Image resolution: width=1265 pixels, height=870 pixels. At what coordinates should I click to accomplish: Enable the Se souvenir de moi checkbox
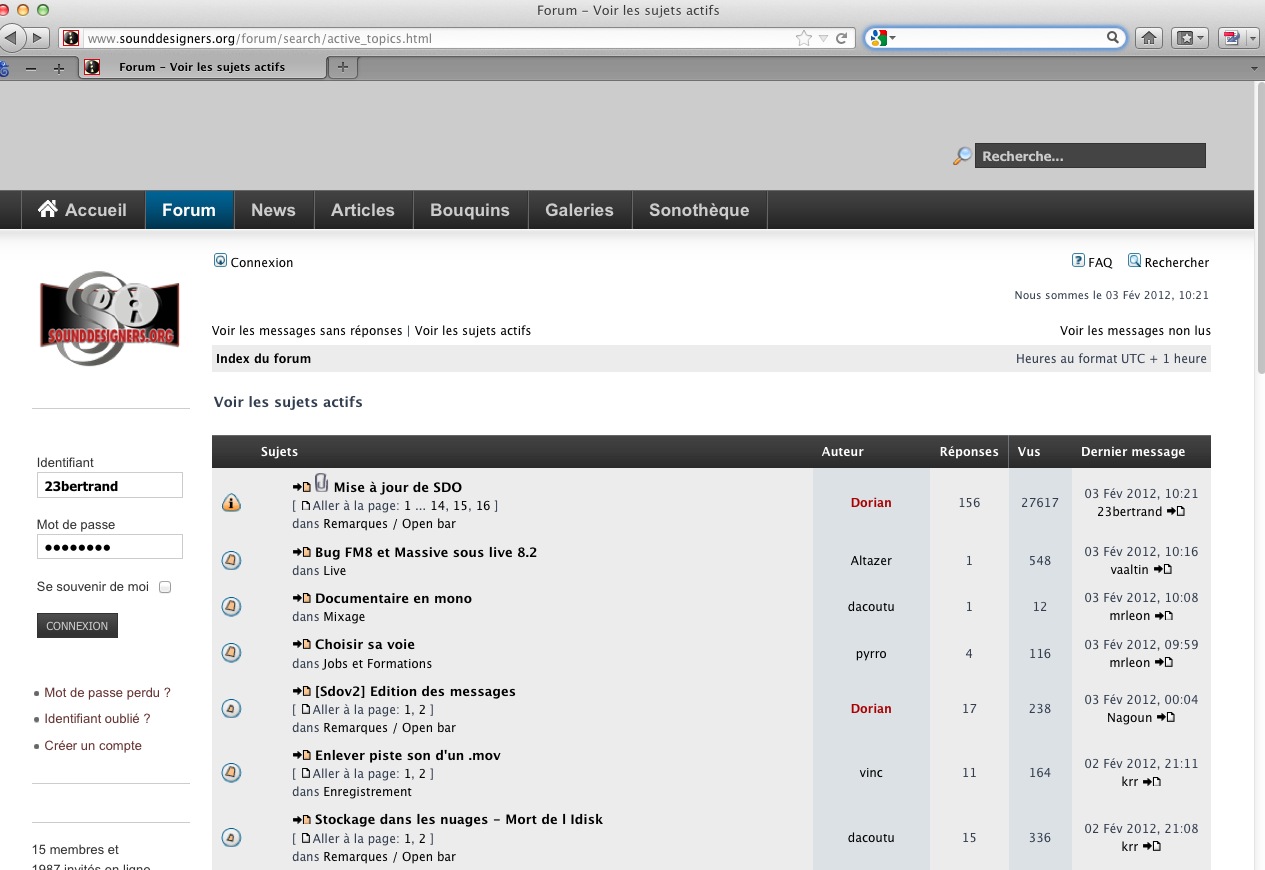click(165, 587)
